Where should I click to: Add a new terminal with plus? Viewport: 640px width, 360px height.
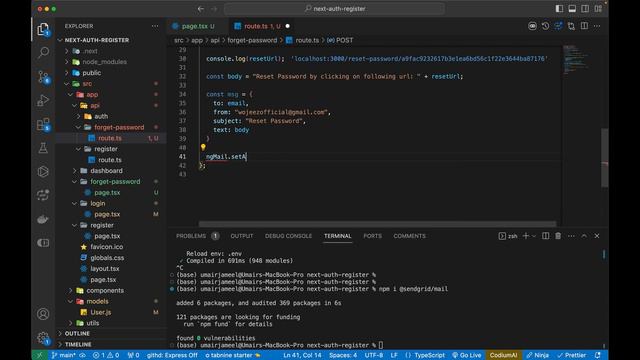526,236
